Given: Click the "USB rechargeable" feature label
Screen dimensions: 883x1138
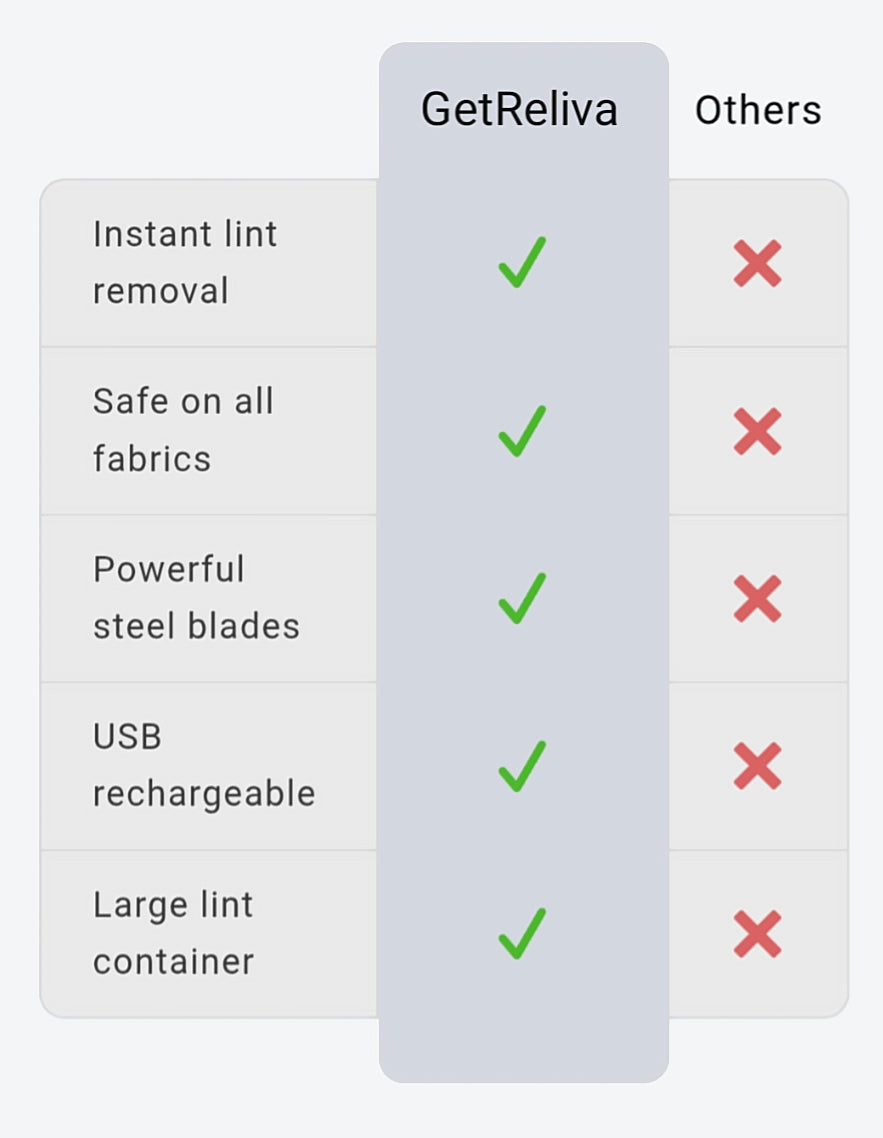Looking at the screenshot, I should [x=204, y=765].
